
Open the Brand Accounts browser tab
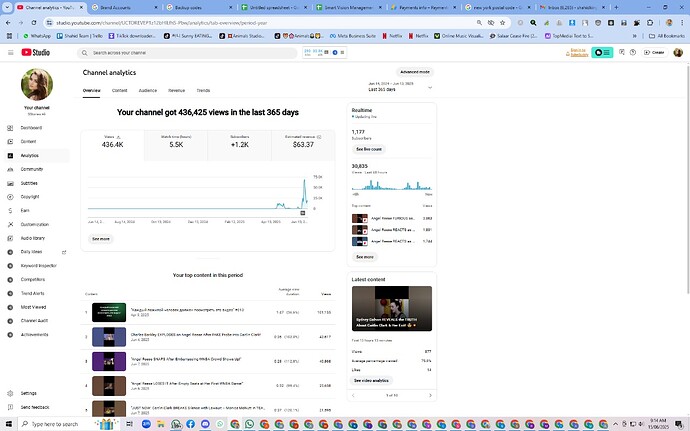click(125, 7)
